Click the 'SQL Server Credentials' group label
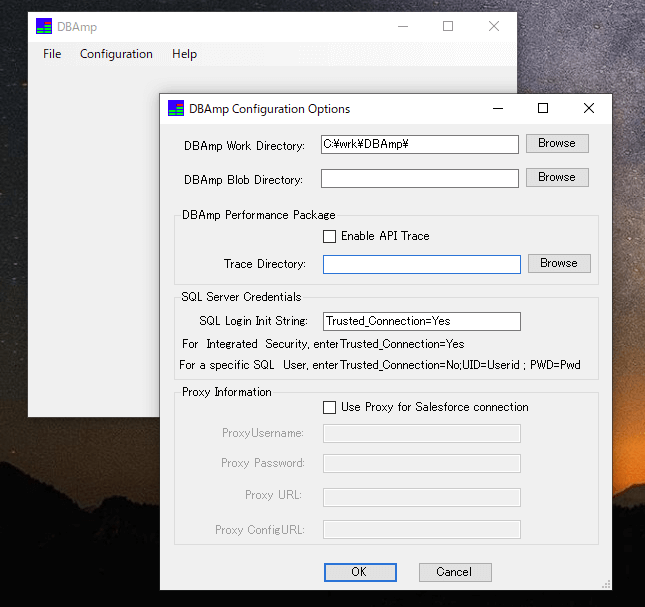 241,297
